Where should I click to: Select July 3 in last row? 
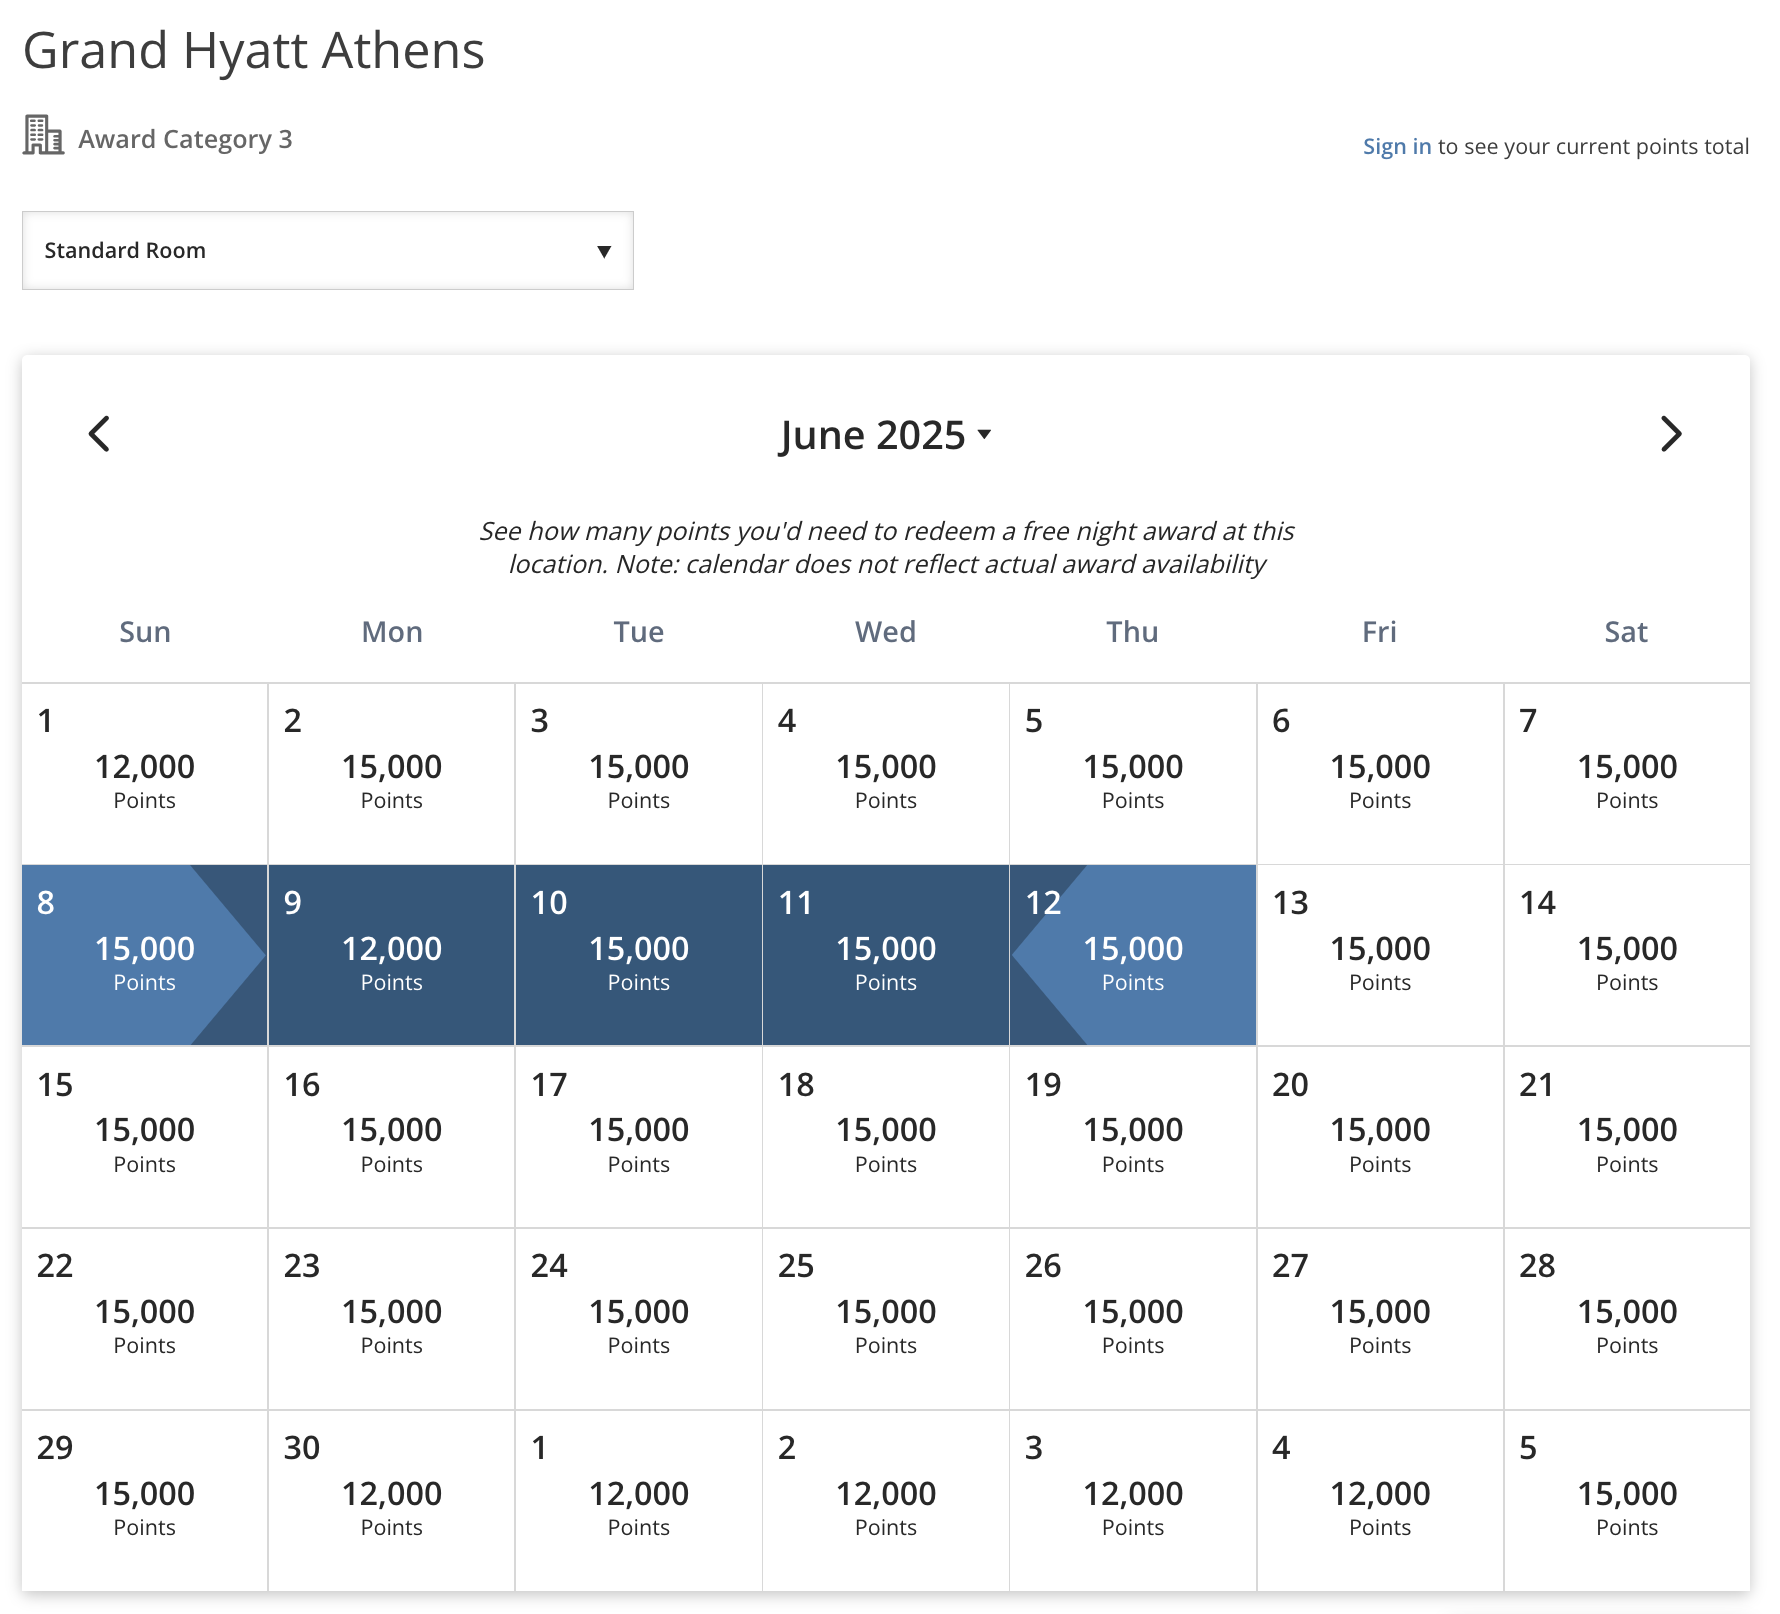coord(1133,1501)
